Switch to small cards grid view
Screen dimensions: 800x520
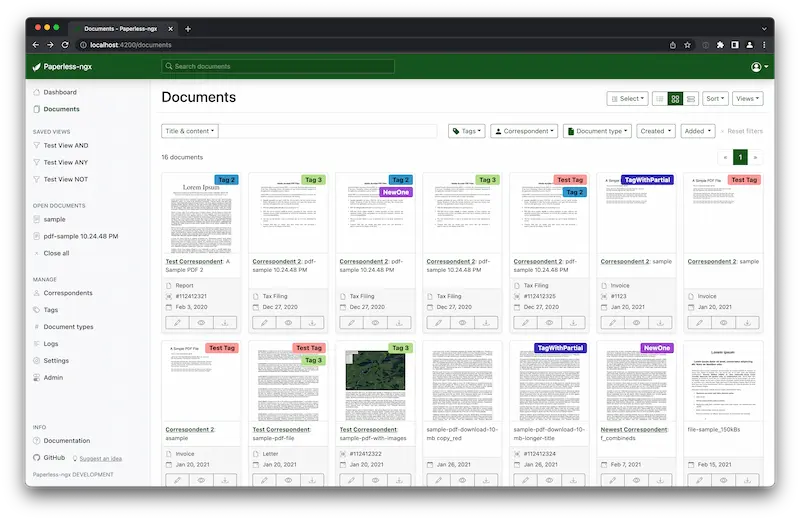point(675,98)
